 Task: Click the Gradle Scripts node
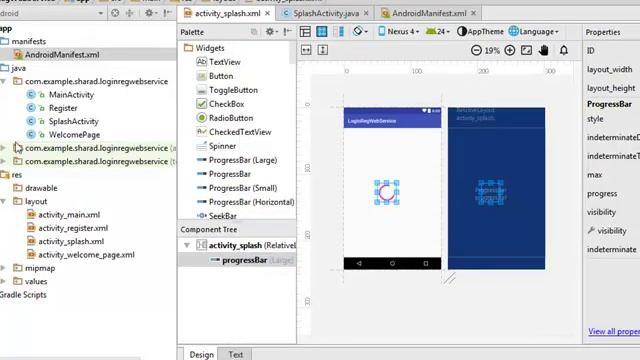[x=23, y=295]
